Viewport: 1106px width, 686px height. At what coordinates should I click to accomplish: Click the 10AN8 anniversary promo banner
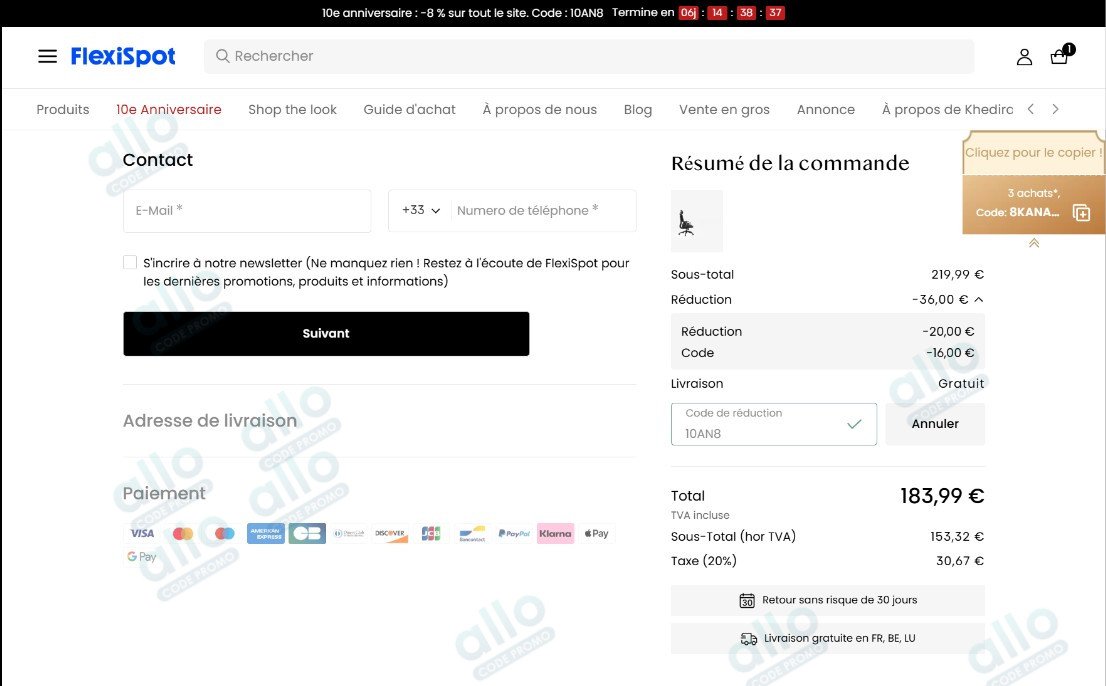tap(553, 13)
